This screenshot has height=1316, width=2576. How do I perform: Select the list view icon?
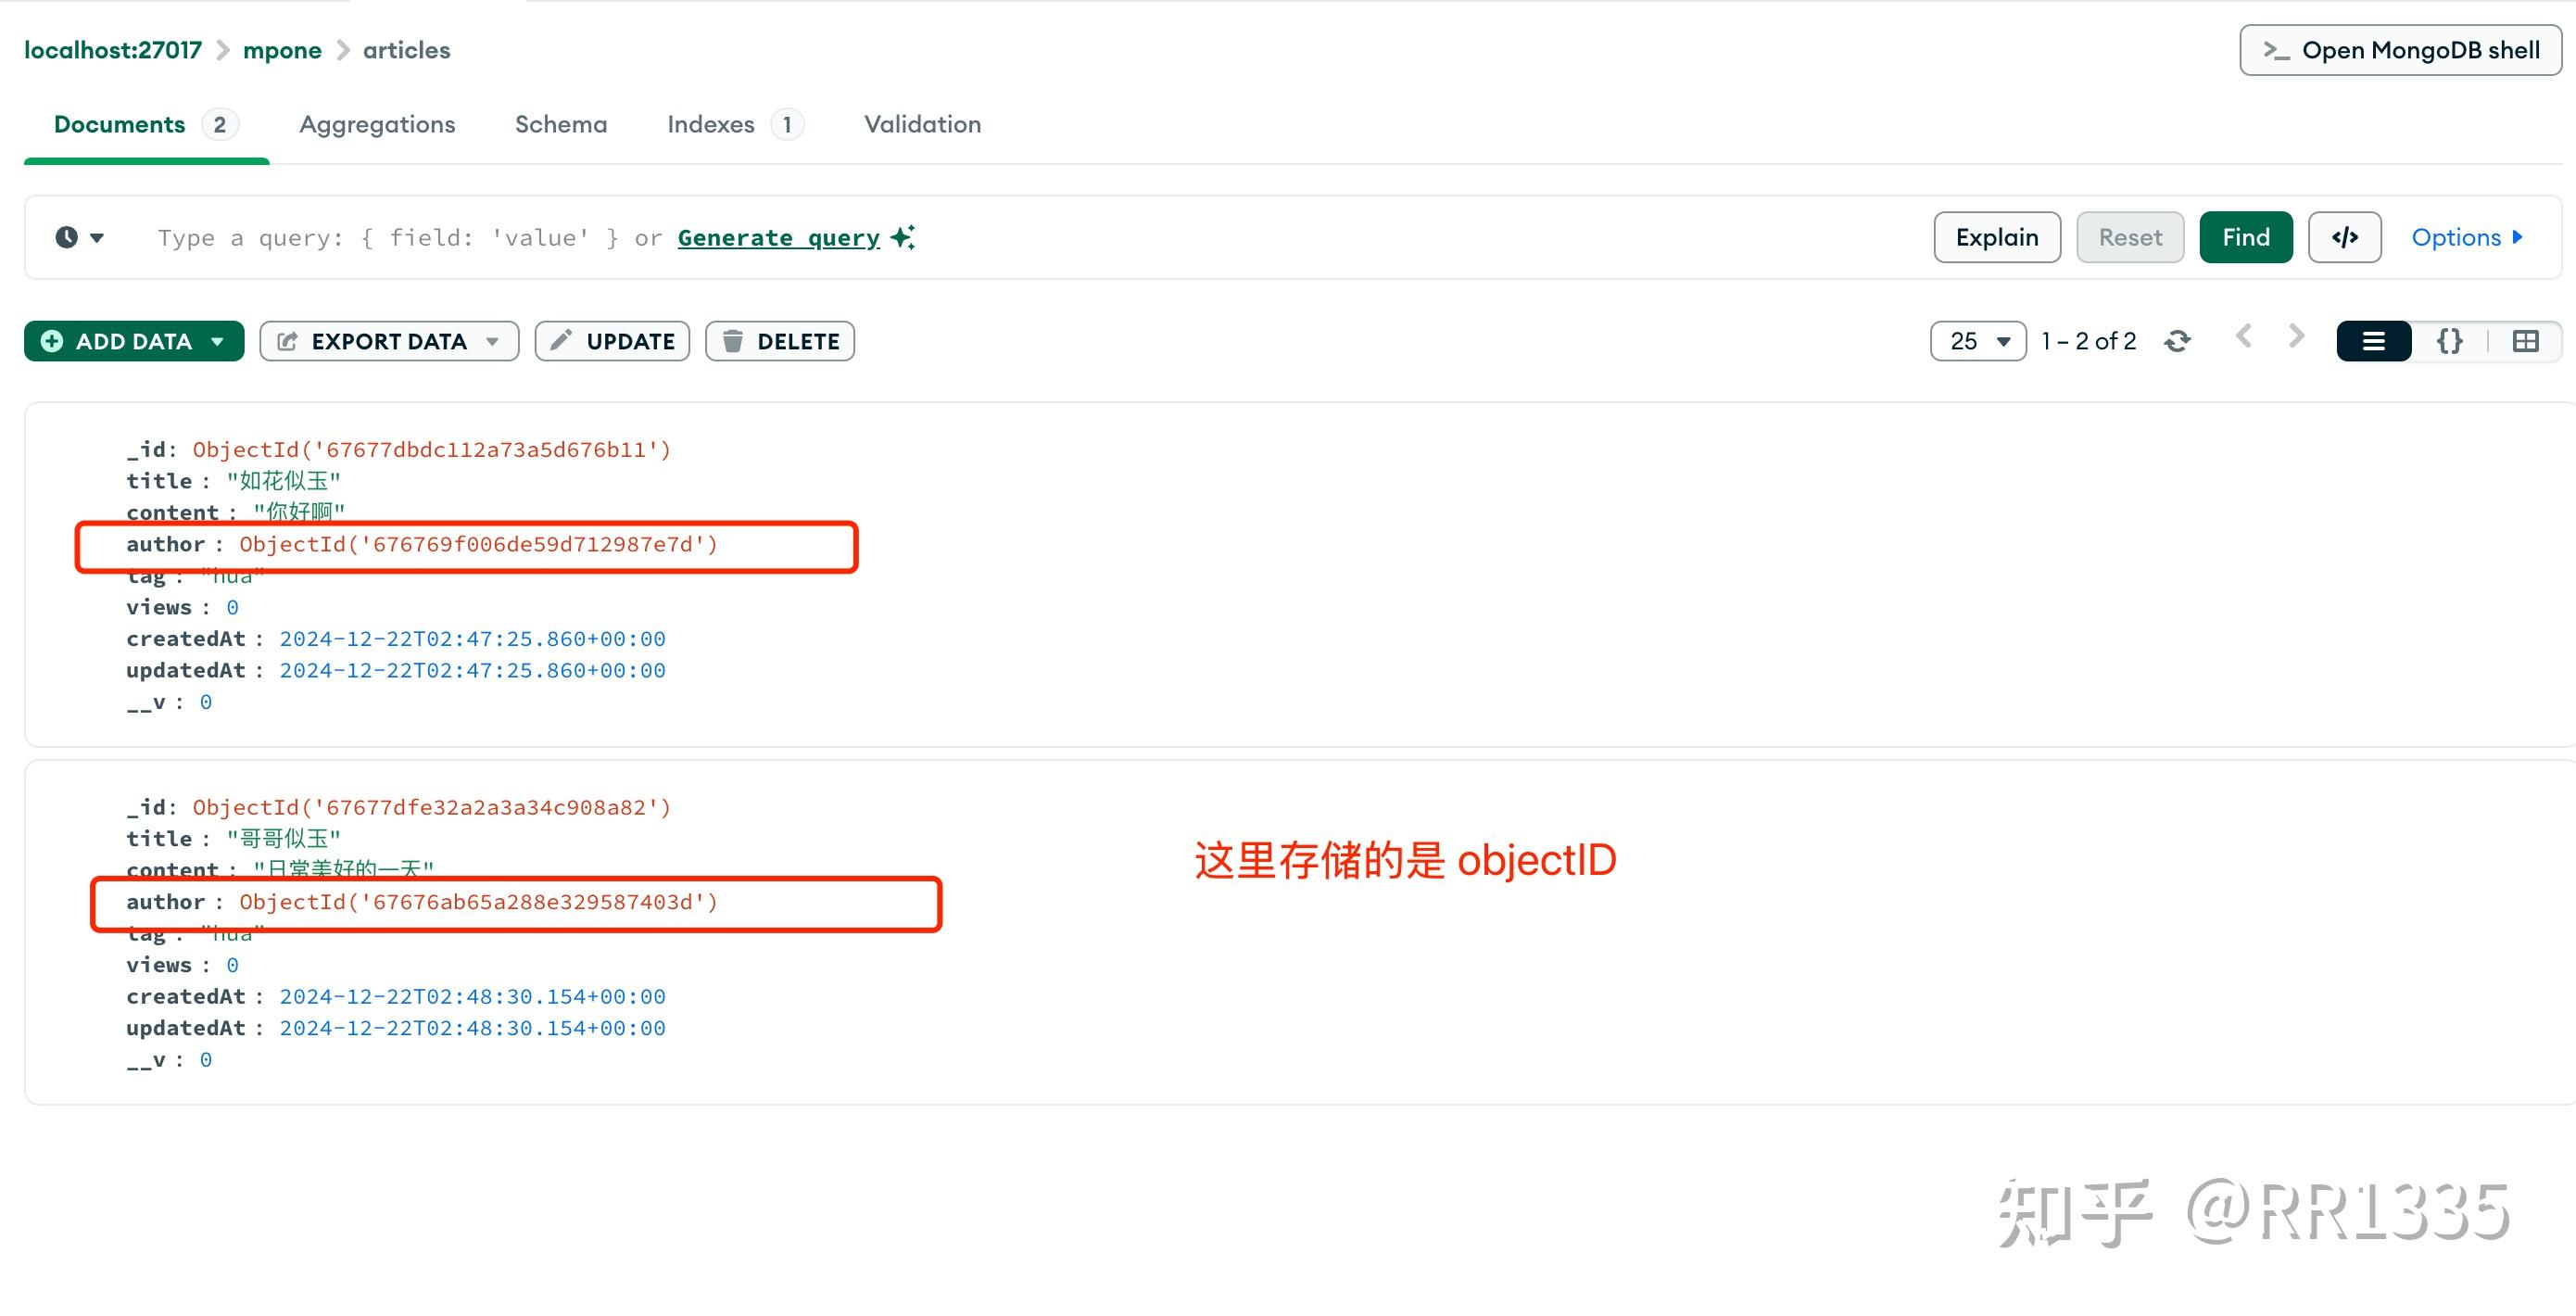[2374, 340]
